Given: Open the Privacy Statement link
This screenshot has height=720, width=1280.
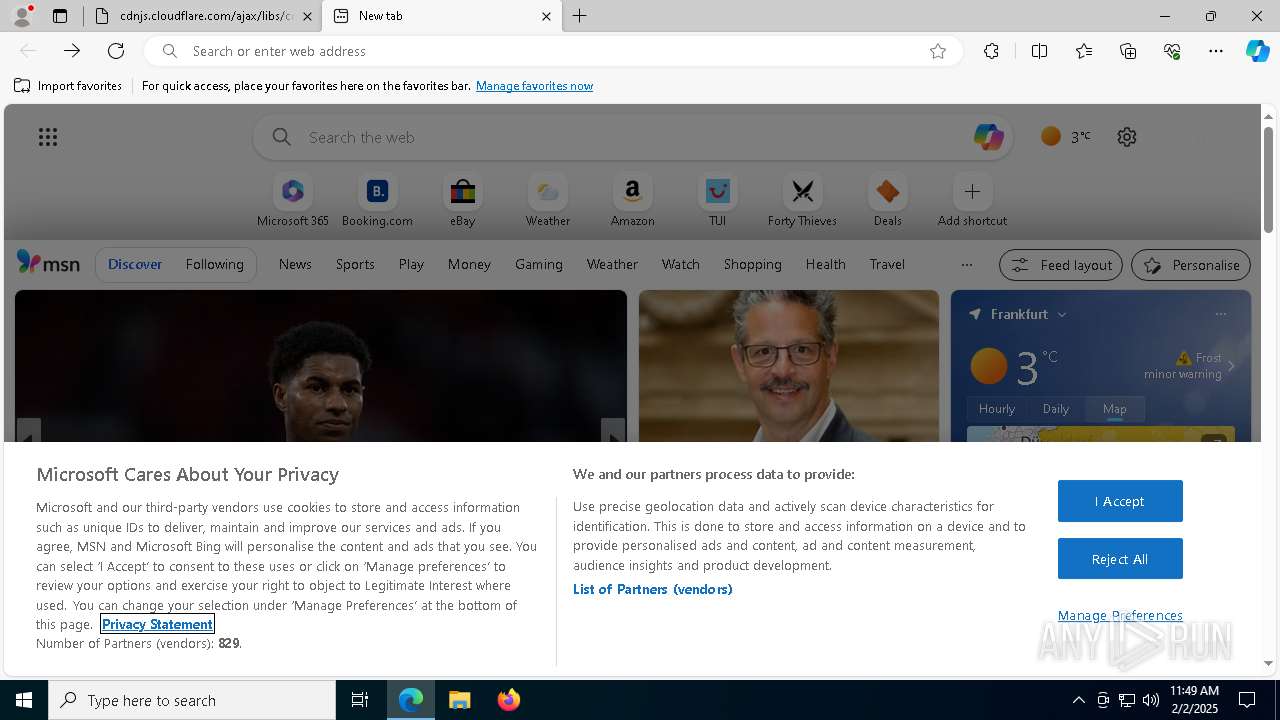Looking at the screenshot, I should (157, 624).
